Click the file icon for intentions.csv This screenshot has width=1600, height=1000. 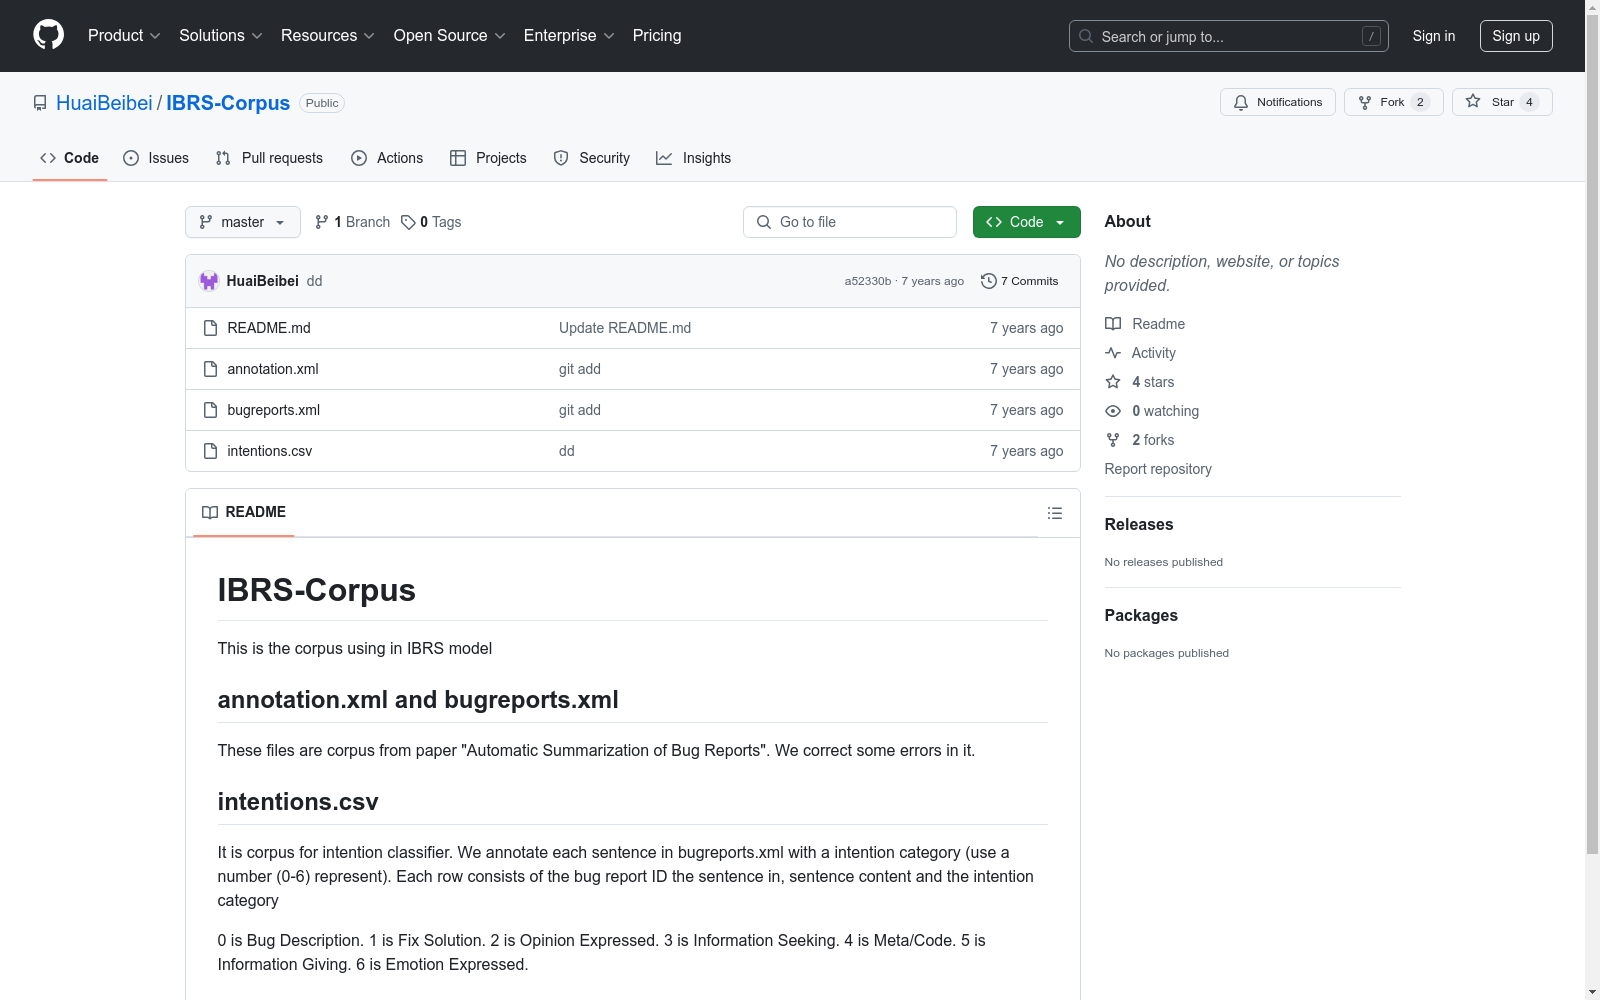click(210, 451)
